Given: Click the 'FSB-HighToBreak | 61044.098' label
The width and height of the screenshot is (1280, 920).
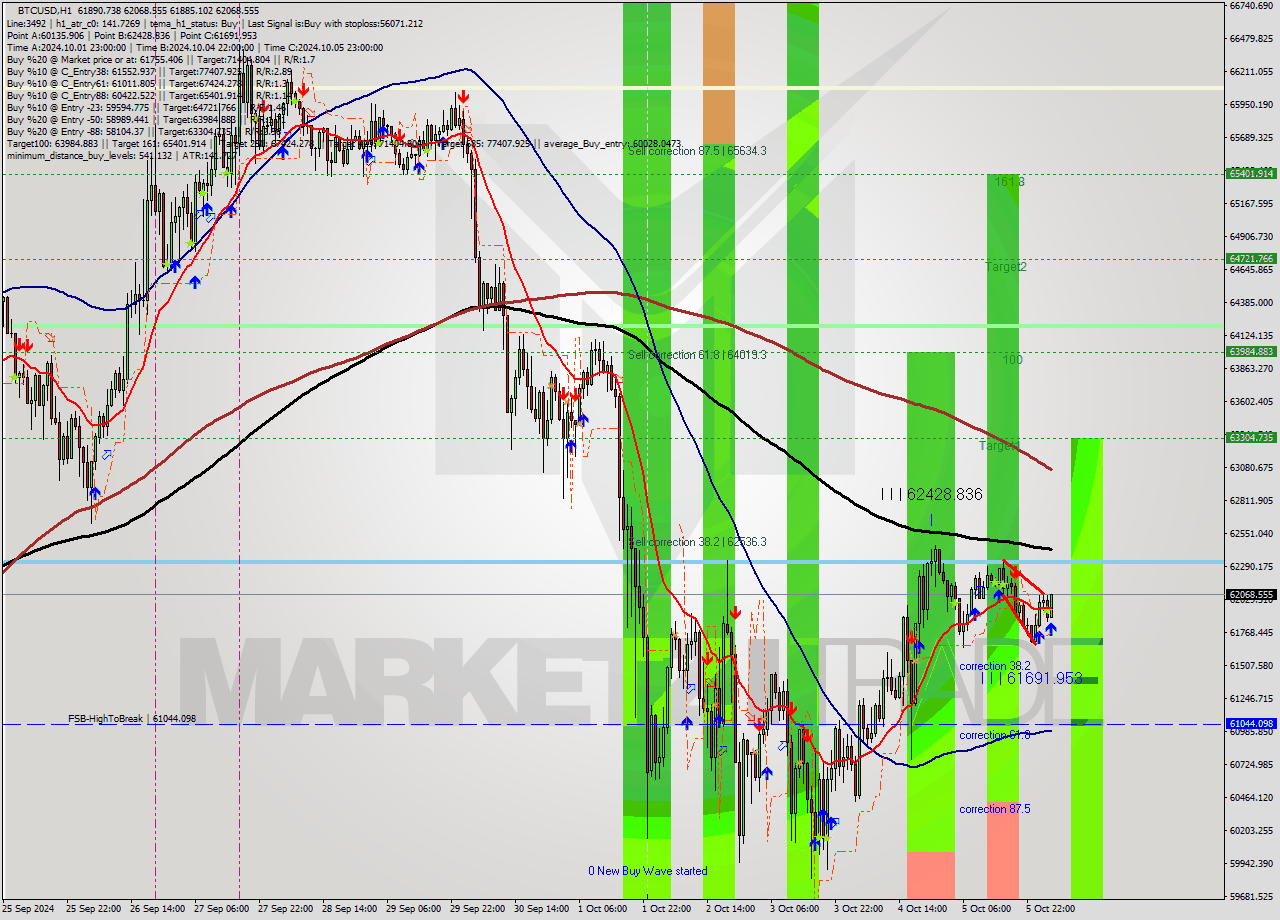Looking at the screenshot, I should point(132,719).
